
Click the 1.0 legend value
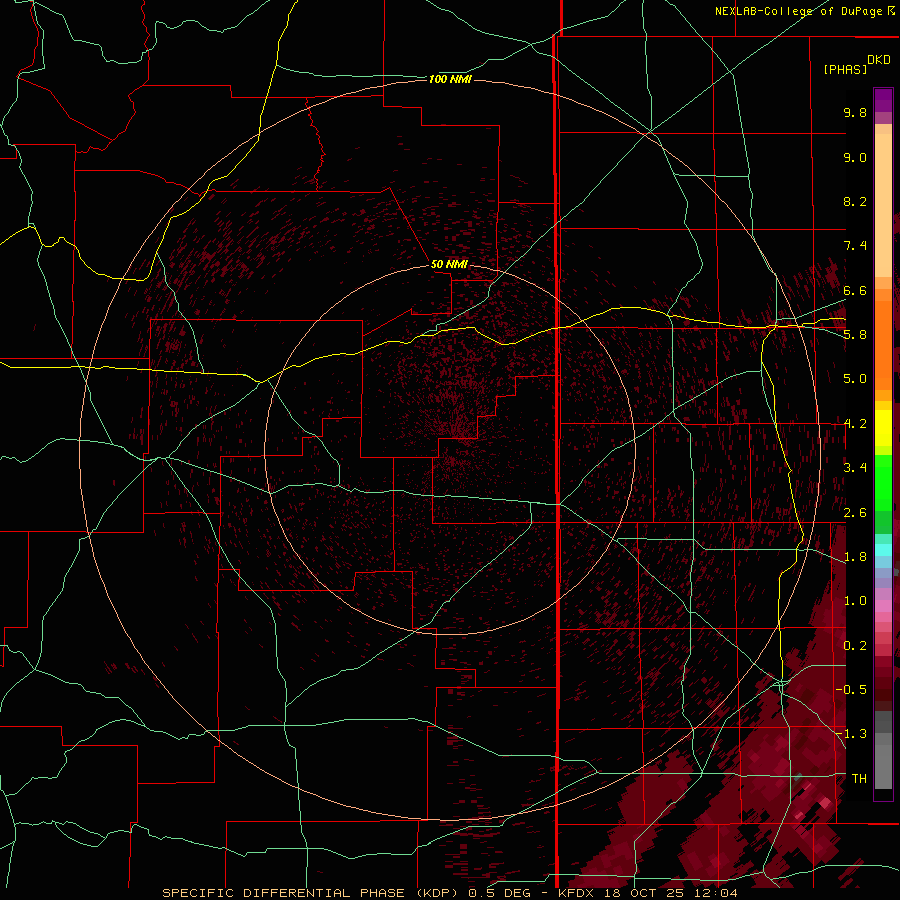click(855, 601)
